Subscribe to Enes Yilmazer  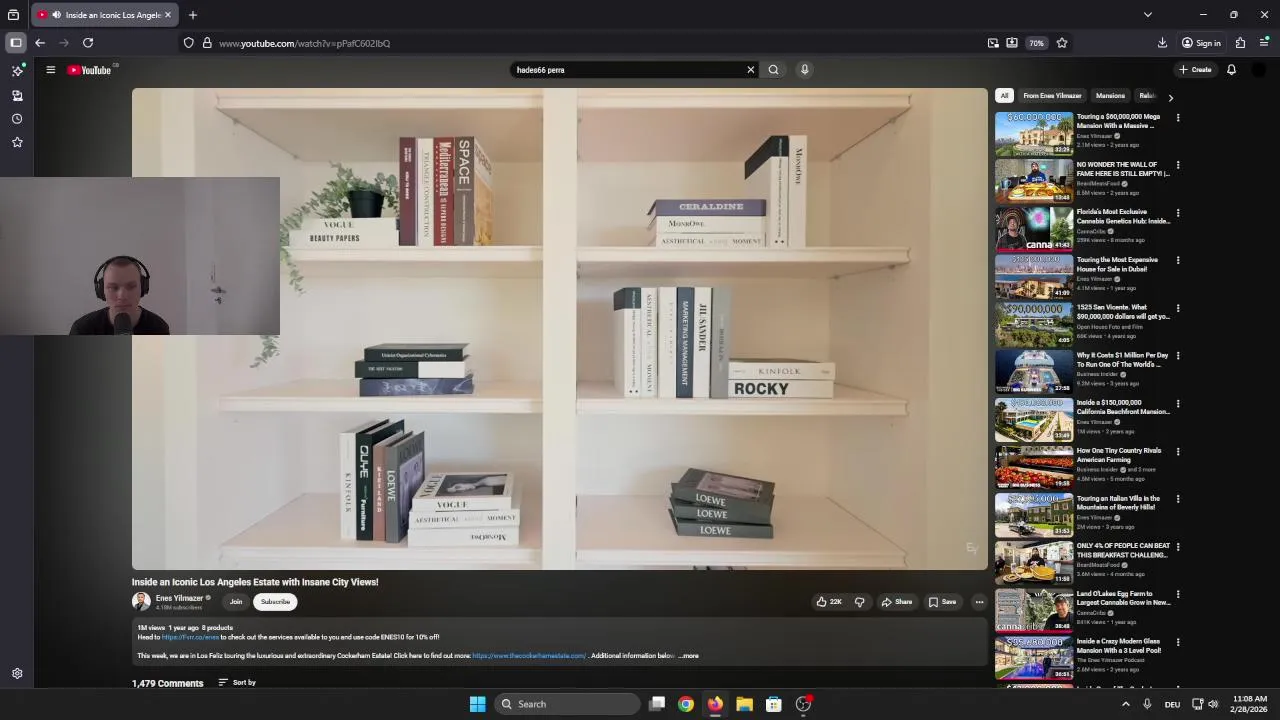pyautogui.click(x=275, y=602)
